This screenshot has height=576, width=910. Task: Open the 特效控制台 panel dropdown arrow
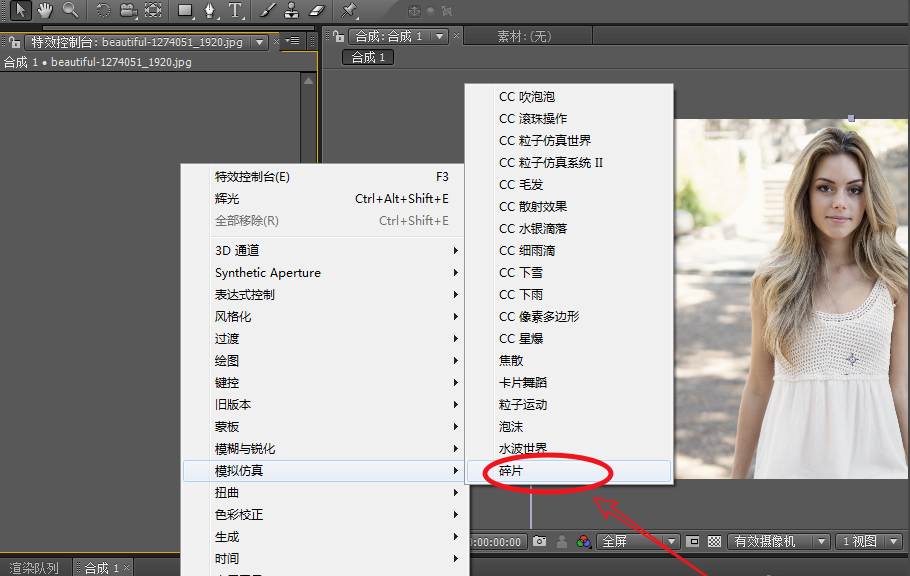259,42
